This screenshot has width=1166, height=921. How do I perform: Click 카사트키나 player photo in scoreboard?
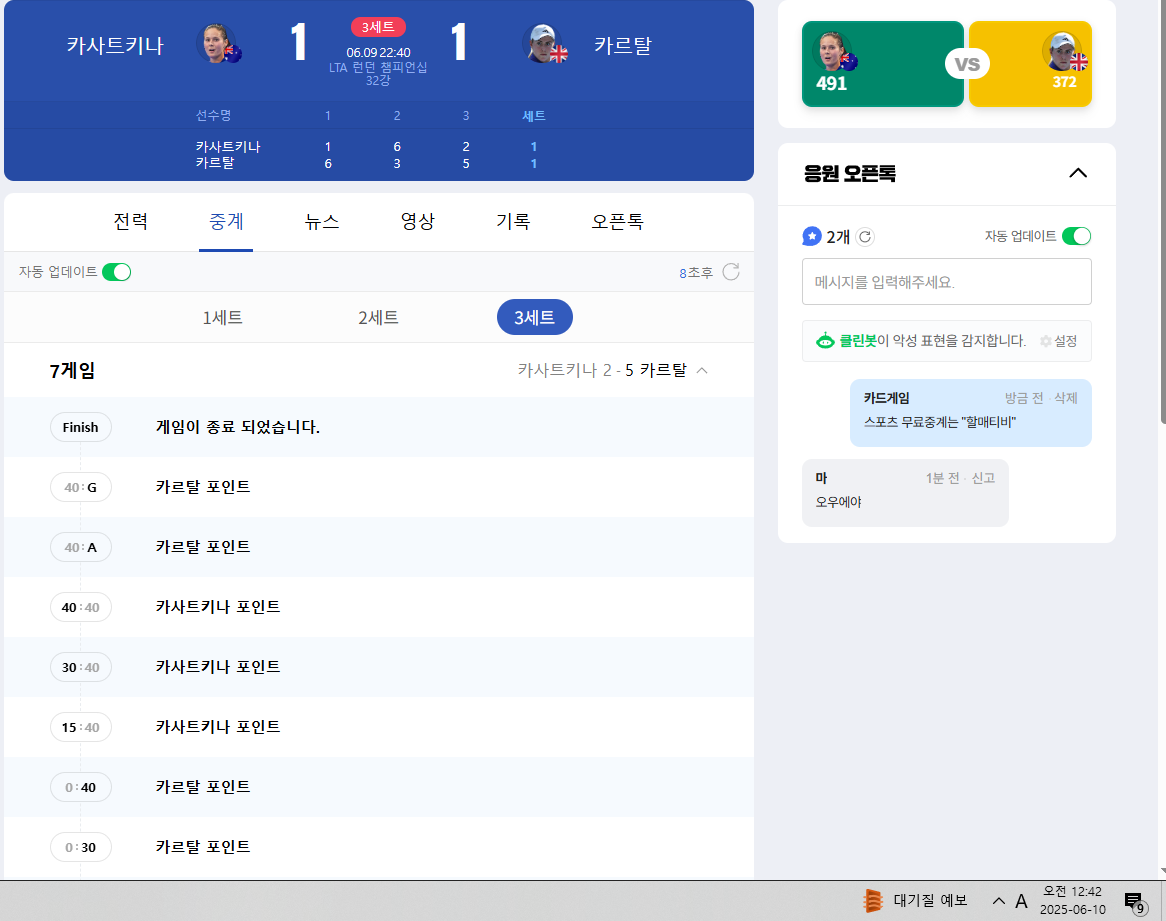pyautogui.click(x=217, y=44)
